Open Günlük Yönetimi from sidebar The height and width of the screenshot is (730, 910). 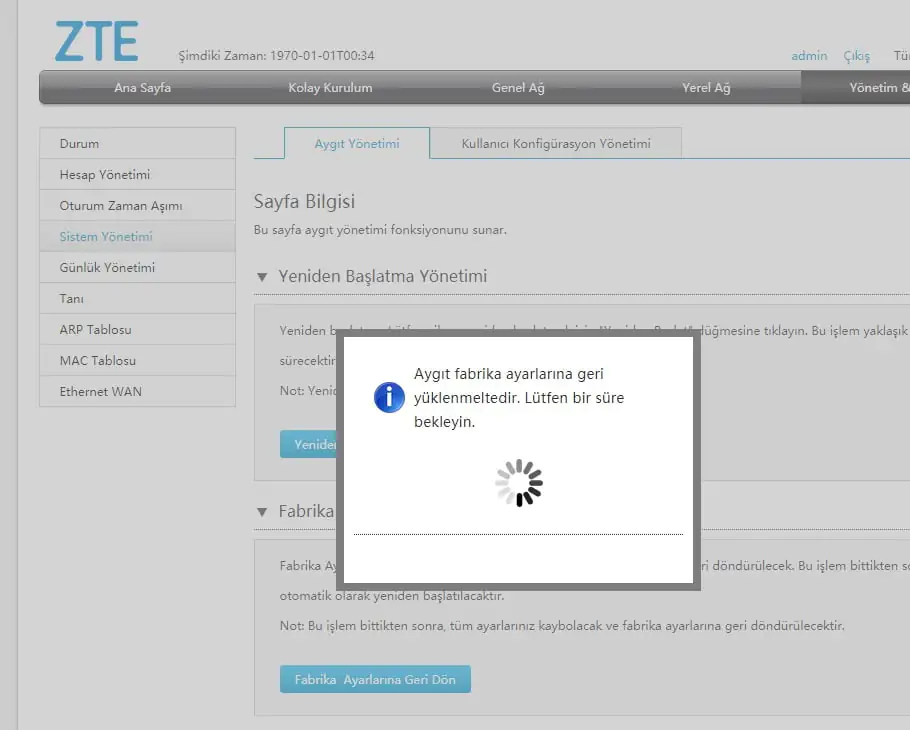pyautogui.click(x=107, y=267)
